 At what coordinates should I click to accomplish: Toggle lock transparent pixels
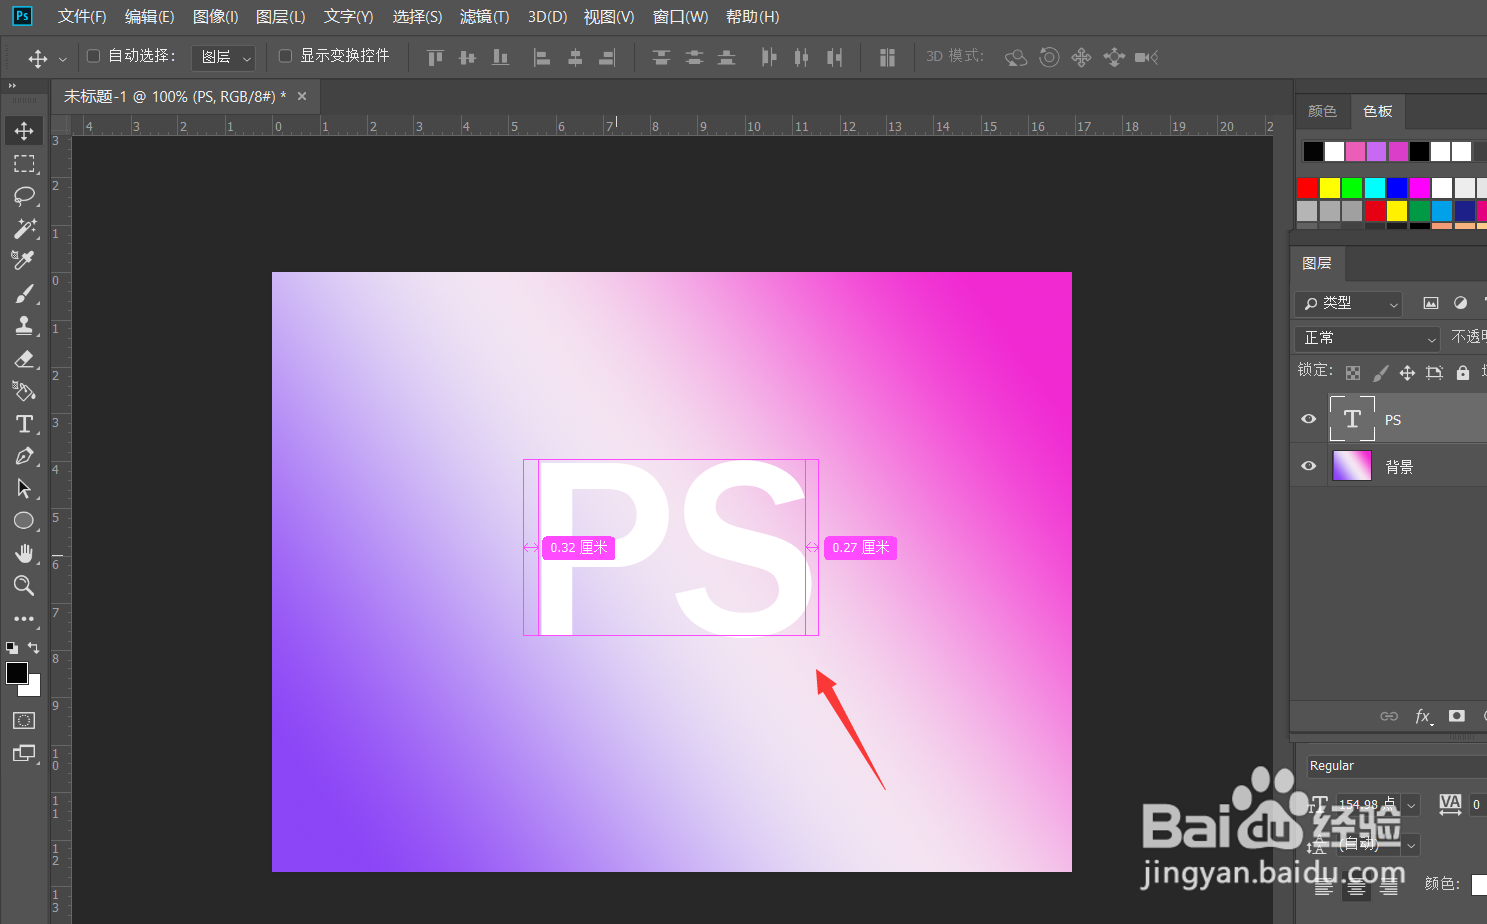pos(1353,373)
